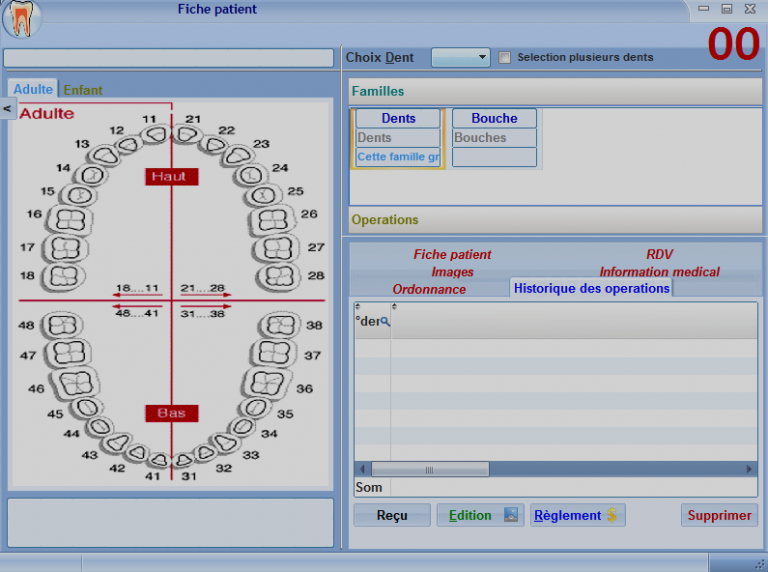This screenshot has width=768, height=572.
Task: Open the Images tab
Action: coord(452,272)
